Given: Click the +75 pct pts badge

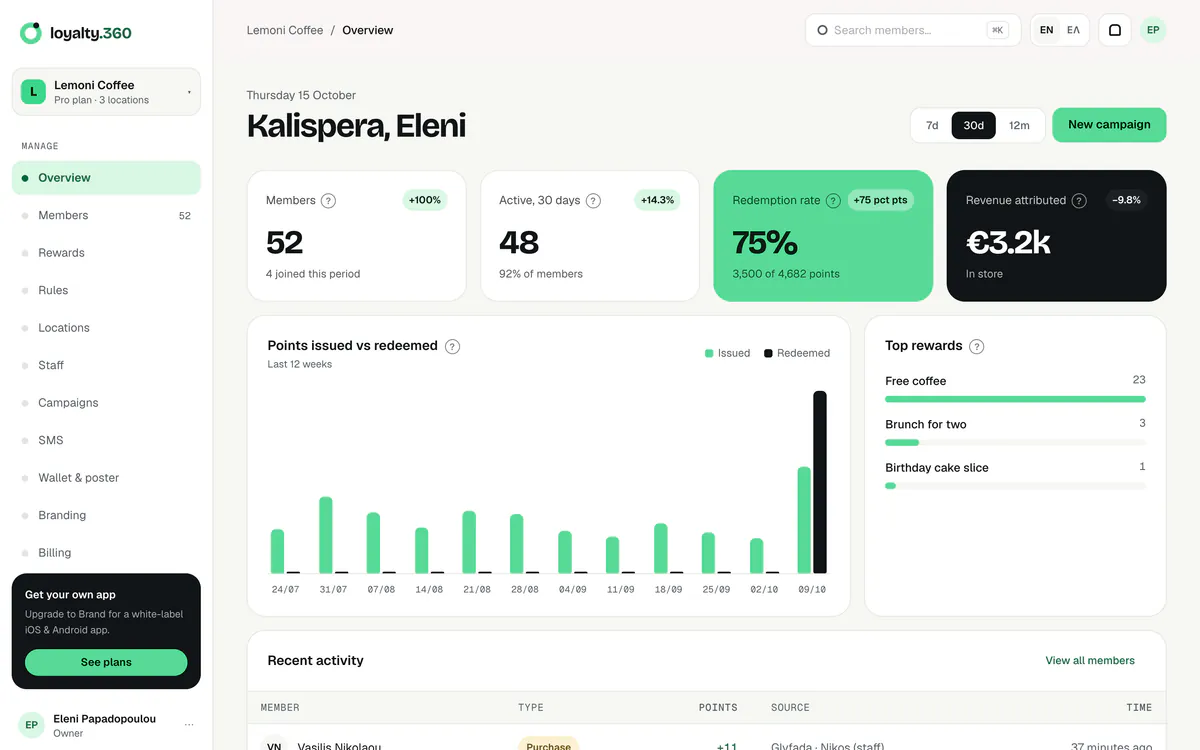Looking at the screenshot, I should pos(880,200).
